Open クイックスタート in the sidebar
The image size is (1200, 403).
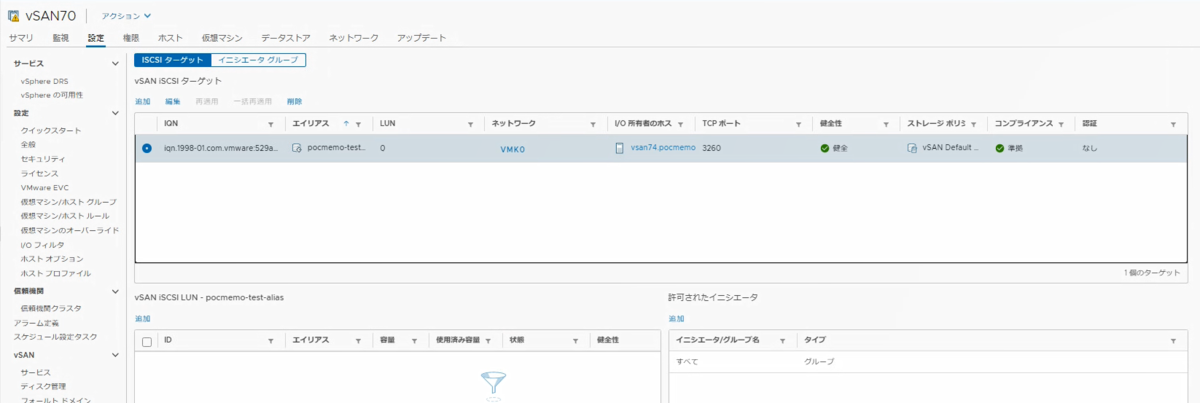(x=51, y=131)
